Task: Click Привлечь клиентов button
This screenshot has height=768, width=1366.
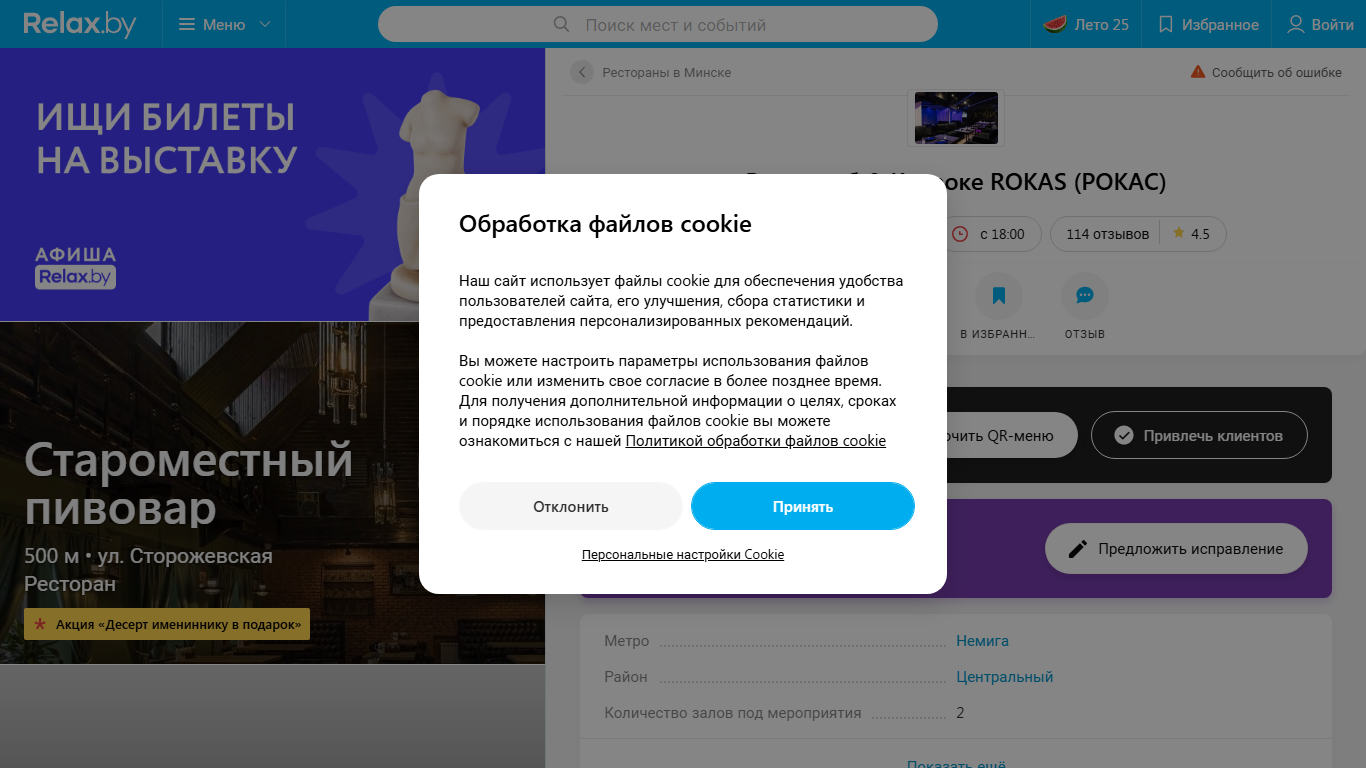Action: (x=1199, y=435)
